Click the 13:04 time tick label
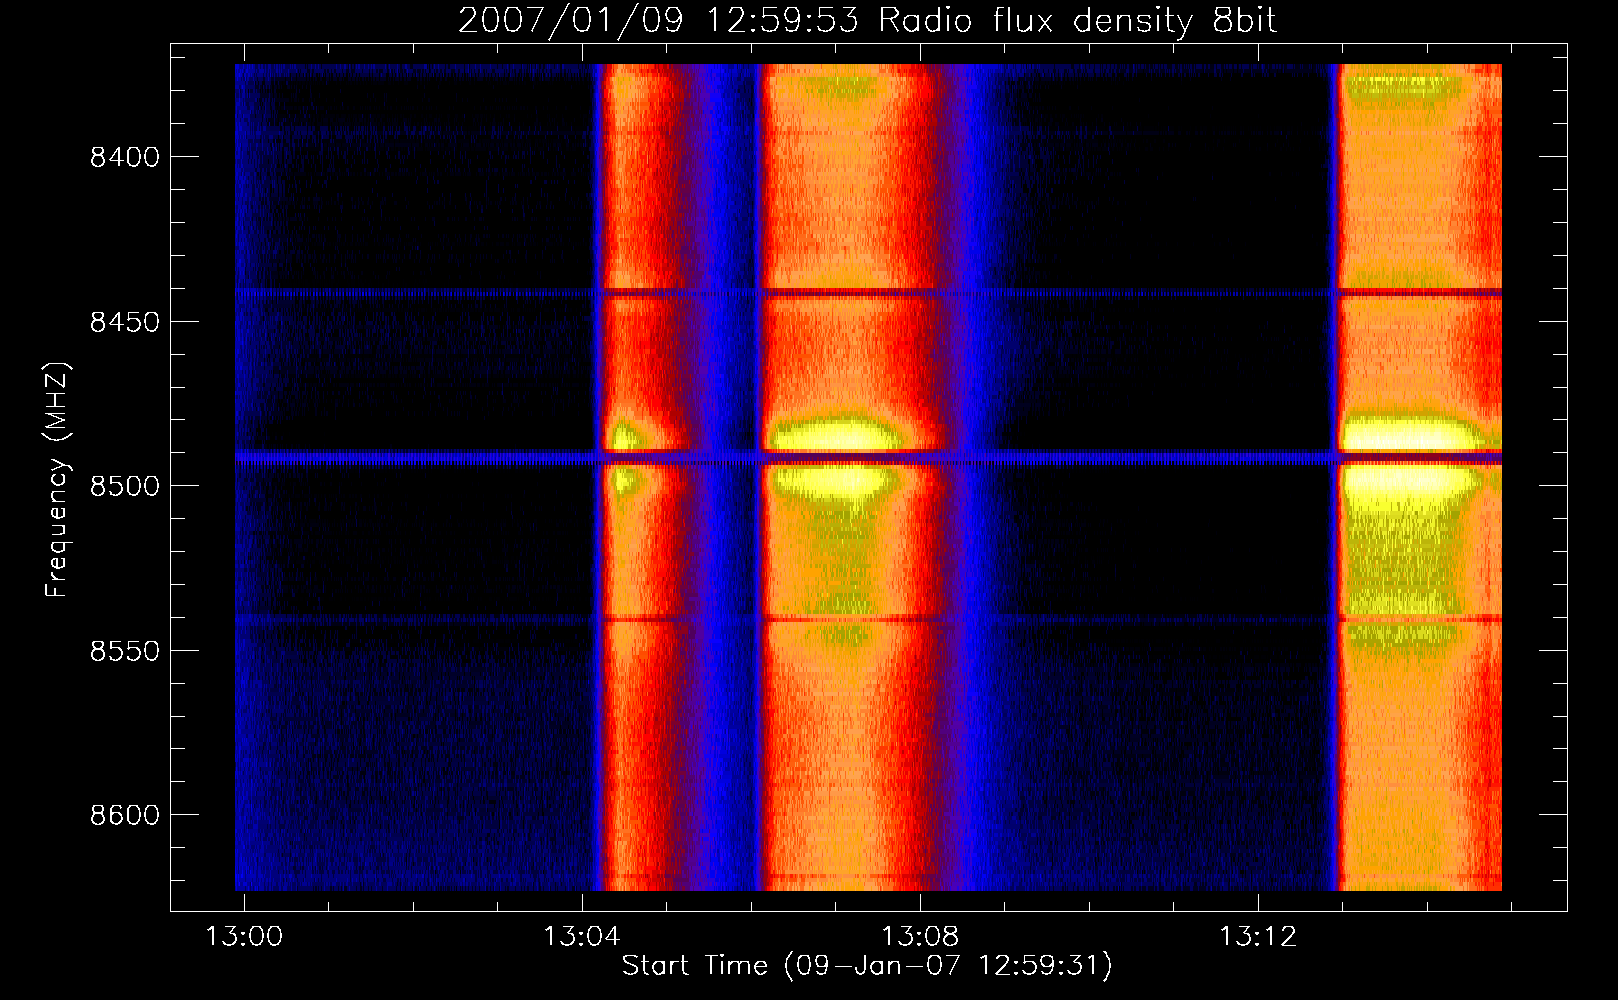 point(582,936)
